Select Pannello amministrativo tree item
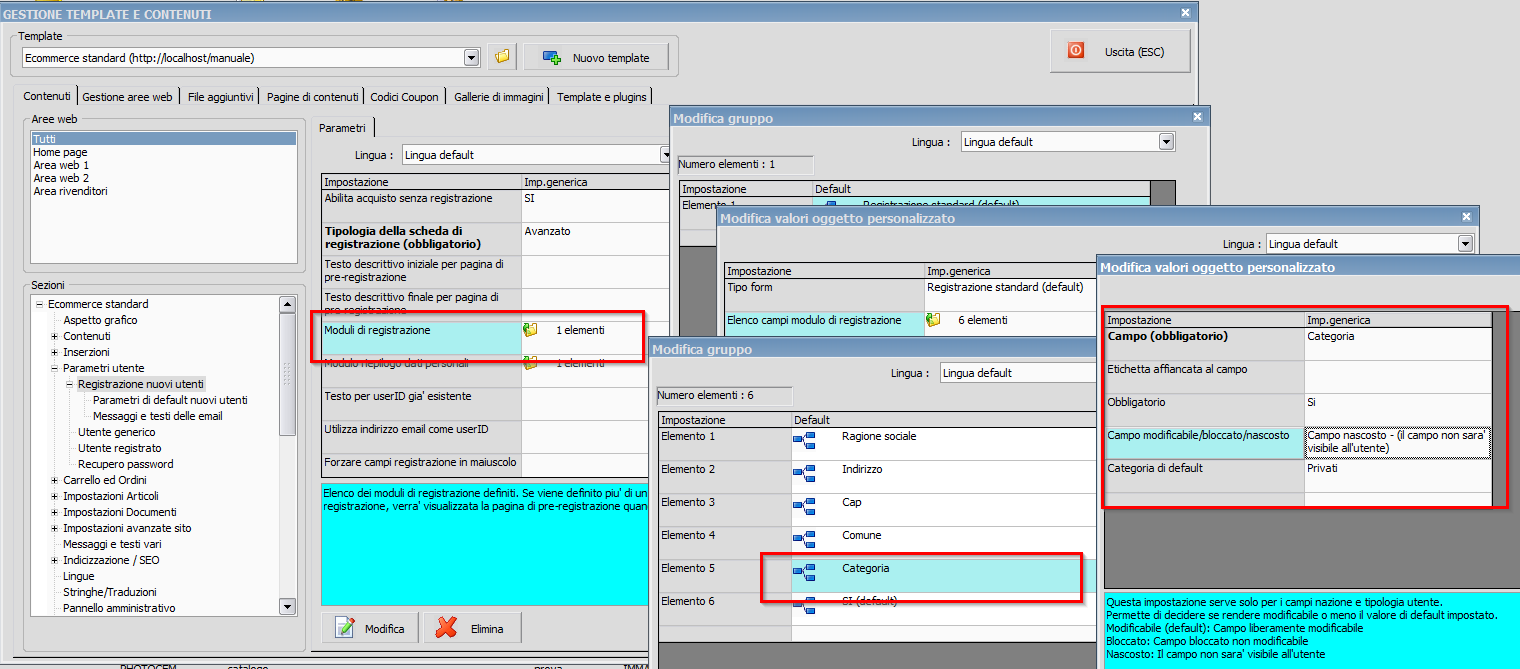 (119, 608)
